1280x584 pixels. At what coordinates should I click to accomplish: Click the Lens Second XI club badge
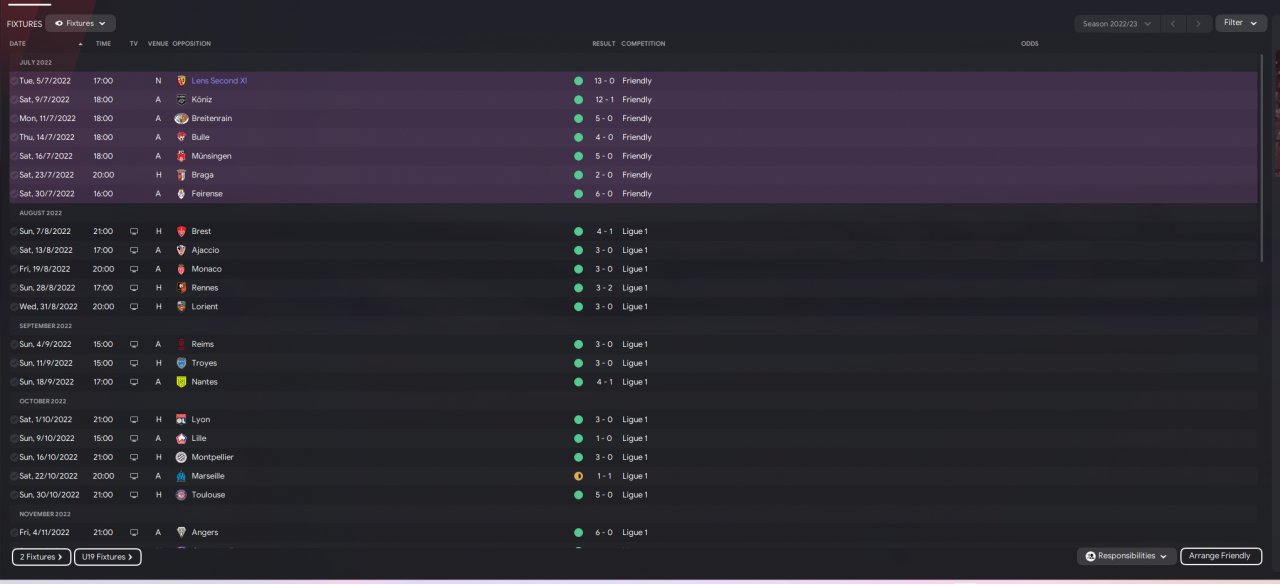click(181, 81)
